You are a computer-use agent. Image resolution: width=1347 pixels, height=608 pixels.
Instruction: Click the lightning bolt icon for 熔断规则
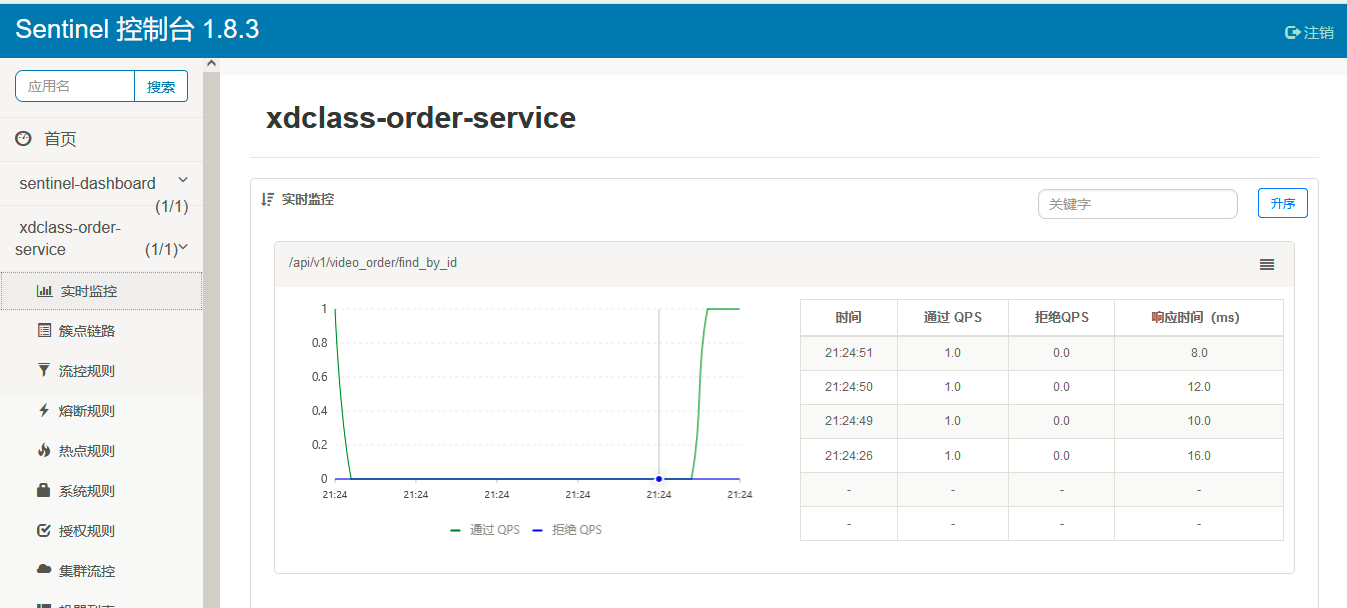point(43,410)
